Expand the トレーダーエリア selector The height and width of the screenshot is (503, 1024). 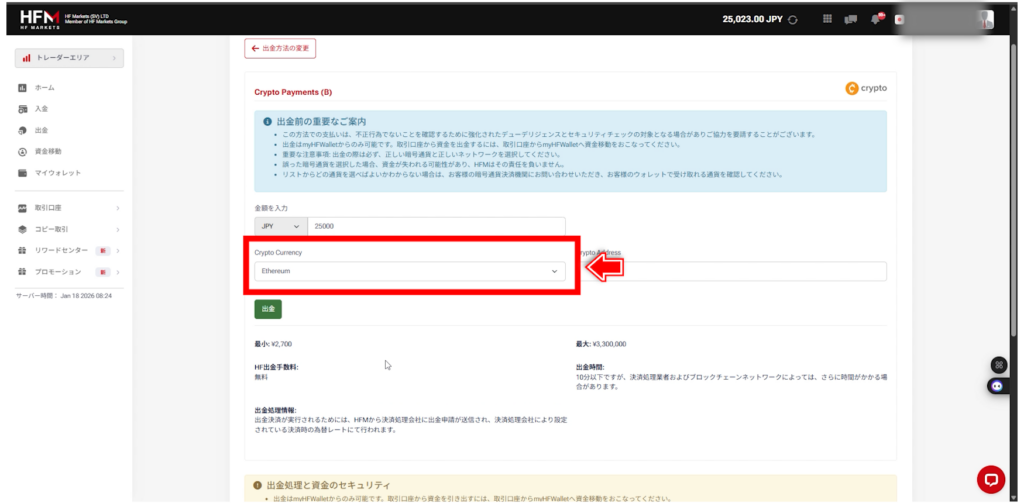[69, 58]
